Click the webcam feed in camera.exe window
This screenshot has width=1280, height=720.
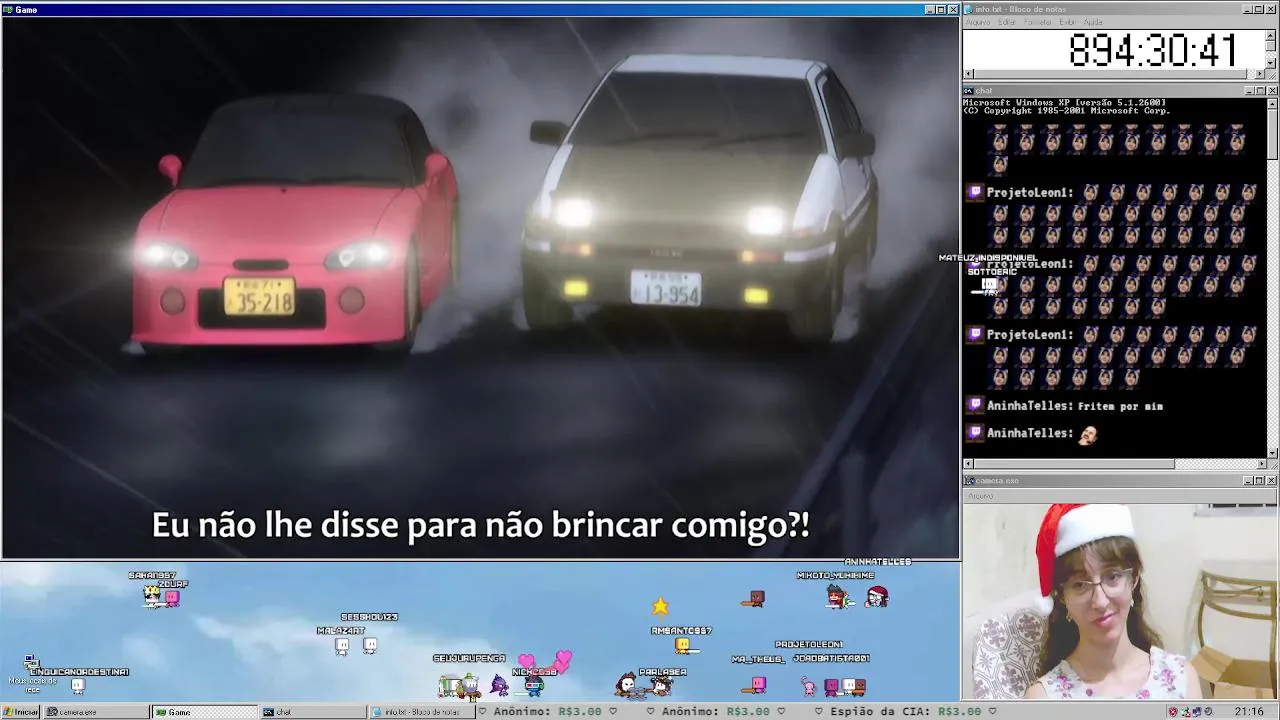[1121, 601]
